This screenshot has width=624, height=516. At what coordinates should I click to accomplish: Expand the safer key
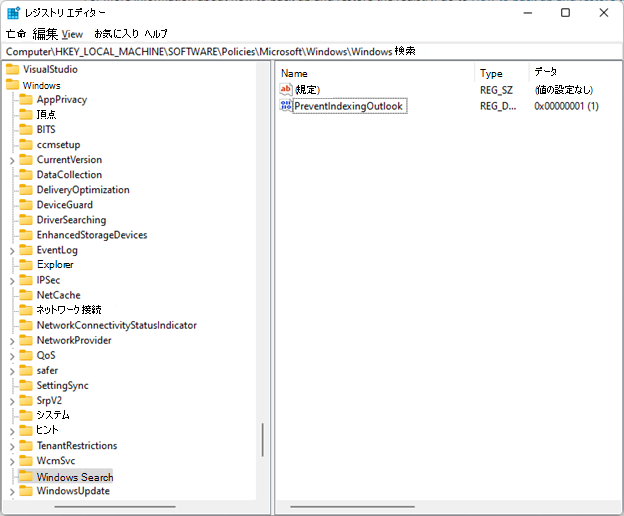(12, 371)
